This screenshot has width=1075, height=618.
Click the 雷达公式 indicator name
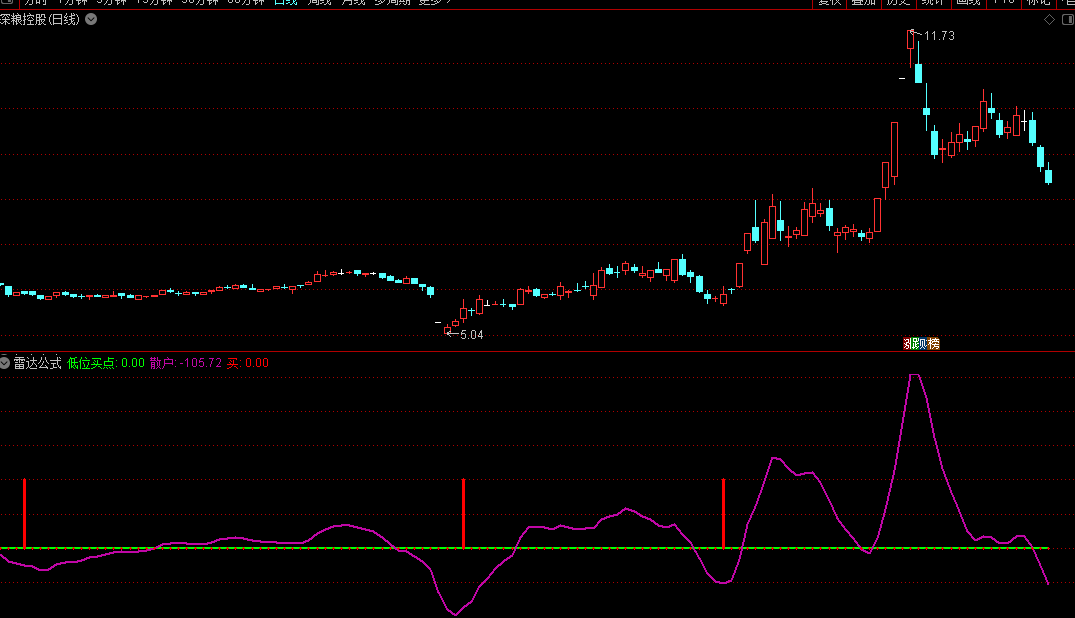coord(38,363)
